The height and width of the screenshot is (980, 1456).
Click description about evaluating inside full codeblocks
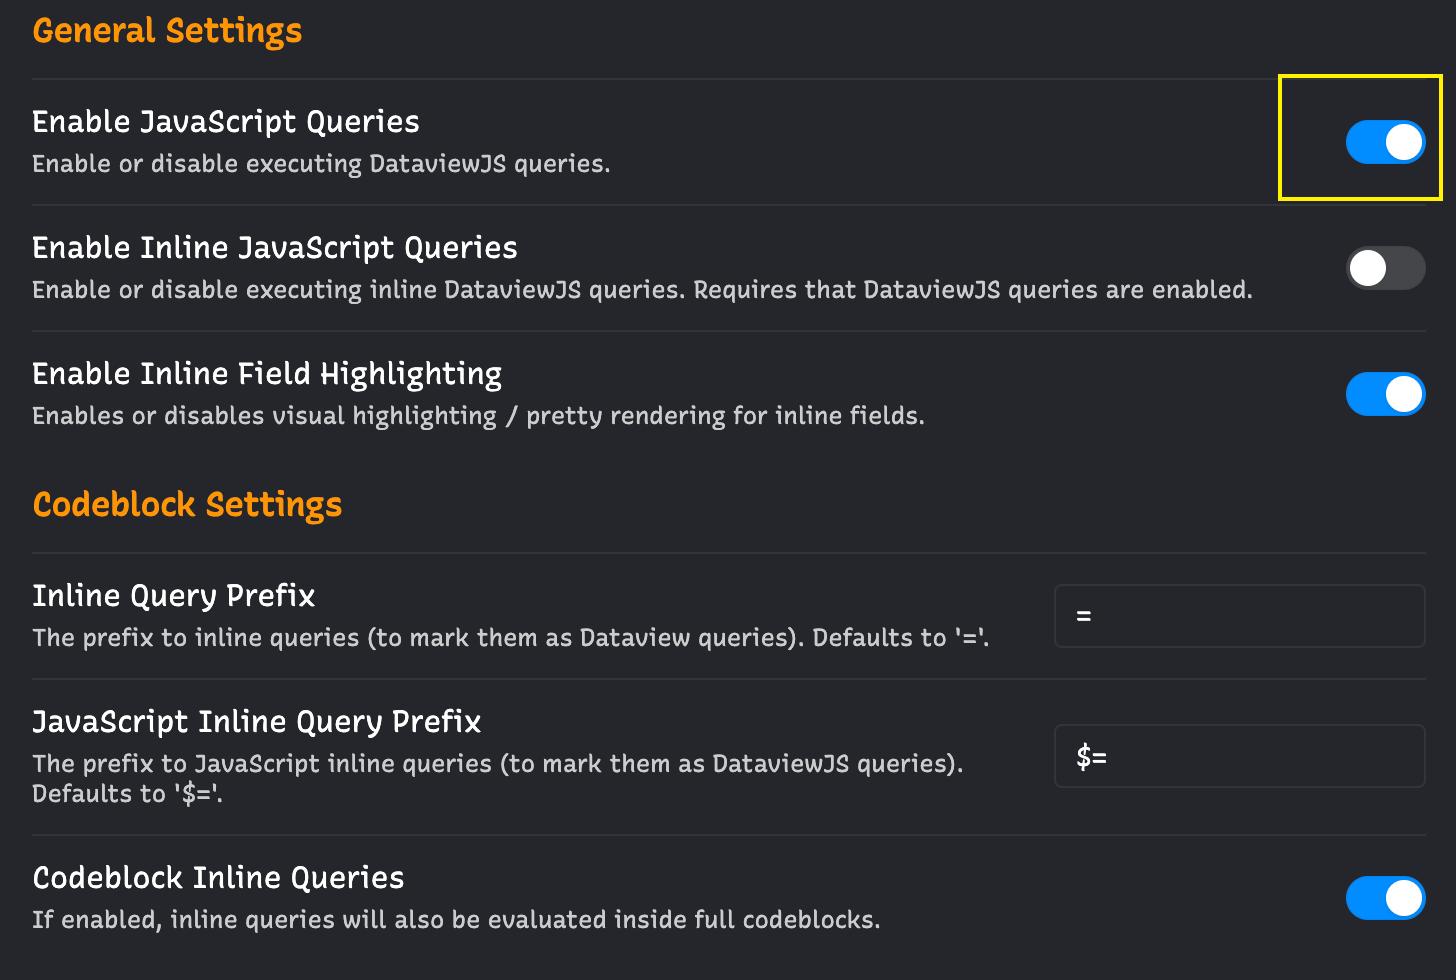456,920
